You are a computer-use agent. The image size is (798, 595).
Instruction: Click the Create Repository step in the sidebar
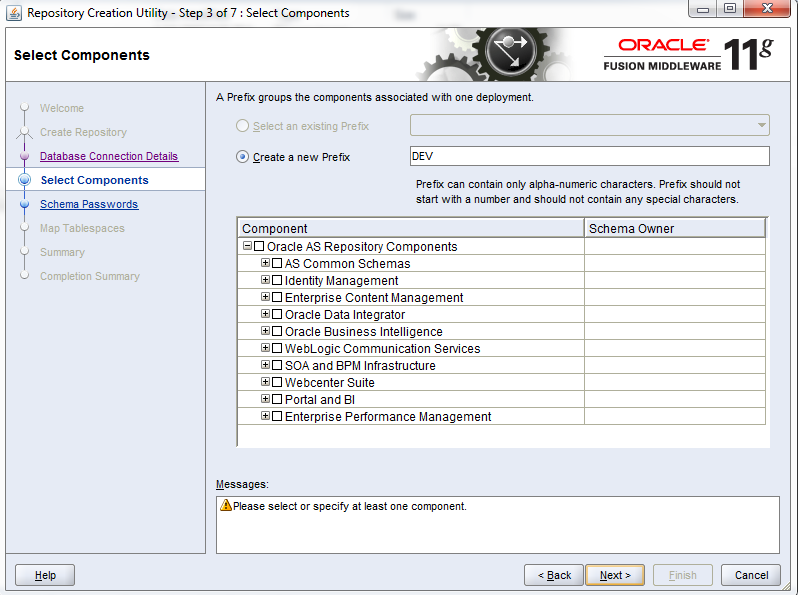pos(83,132)
